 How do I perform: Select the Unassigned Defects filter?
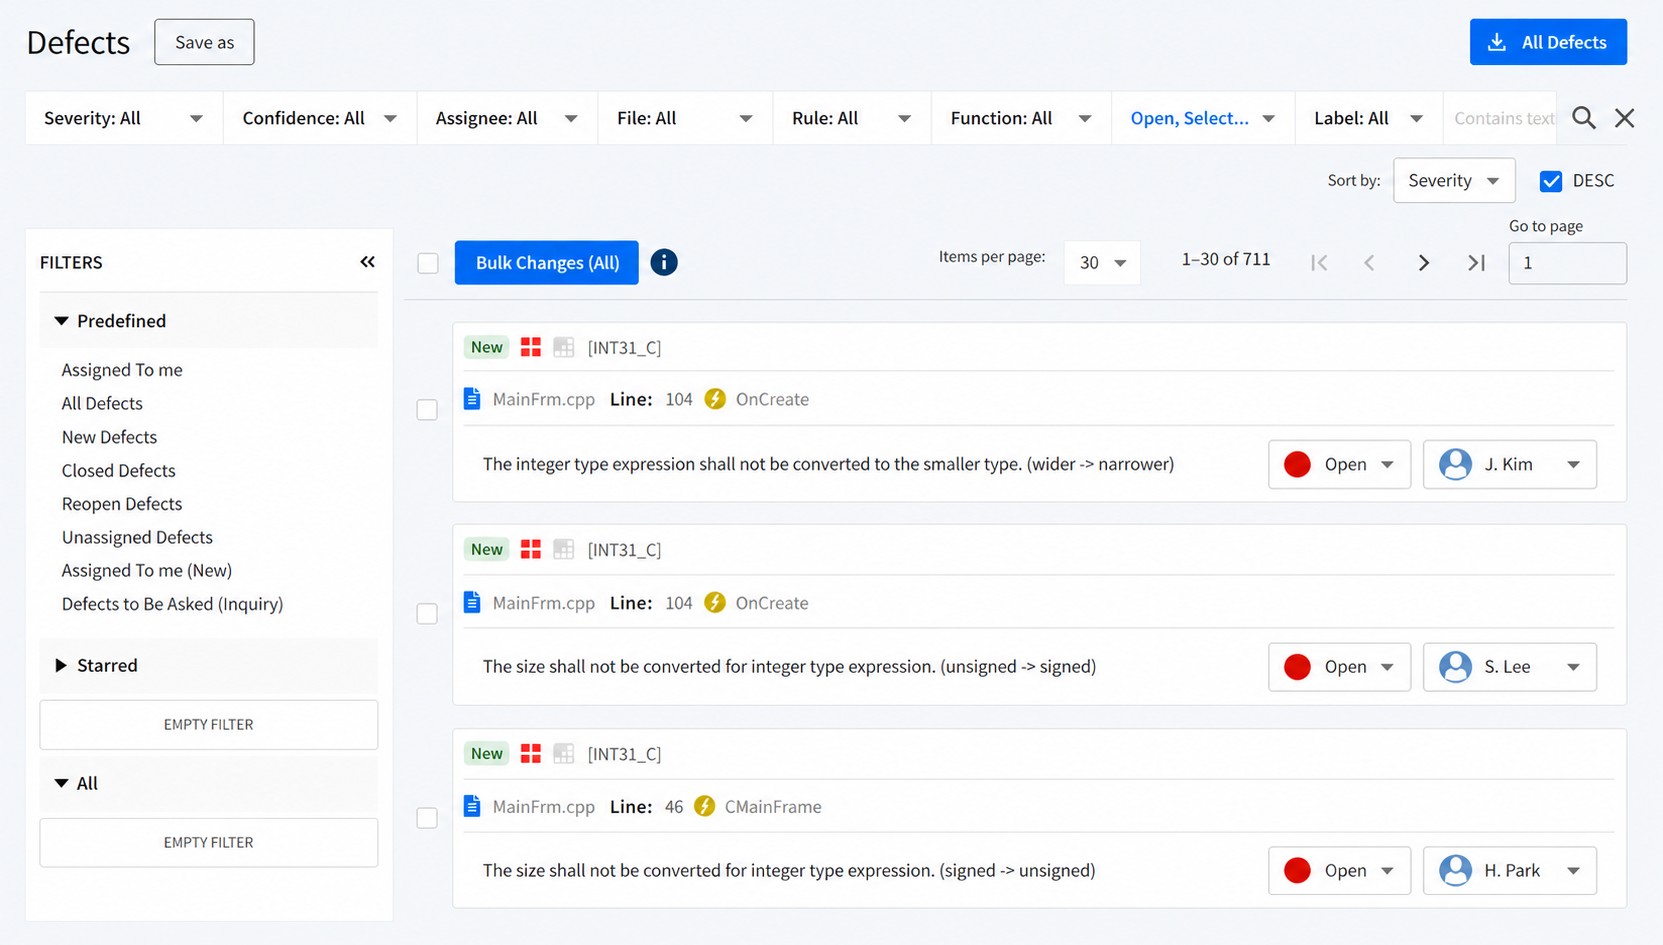tap(137, 537)
